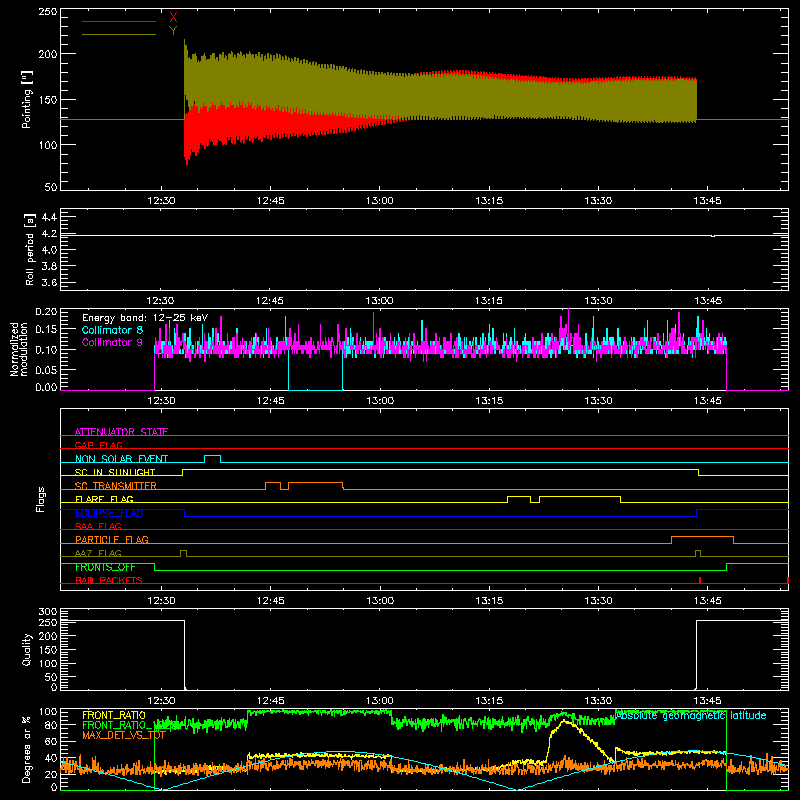Select the SAA_FLAG label

click(98, 526)
